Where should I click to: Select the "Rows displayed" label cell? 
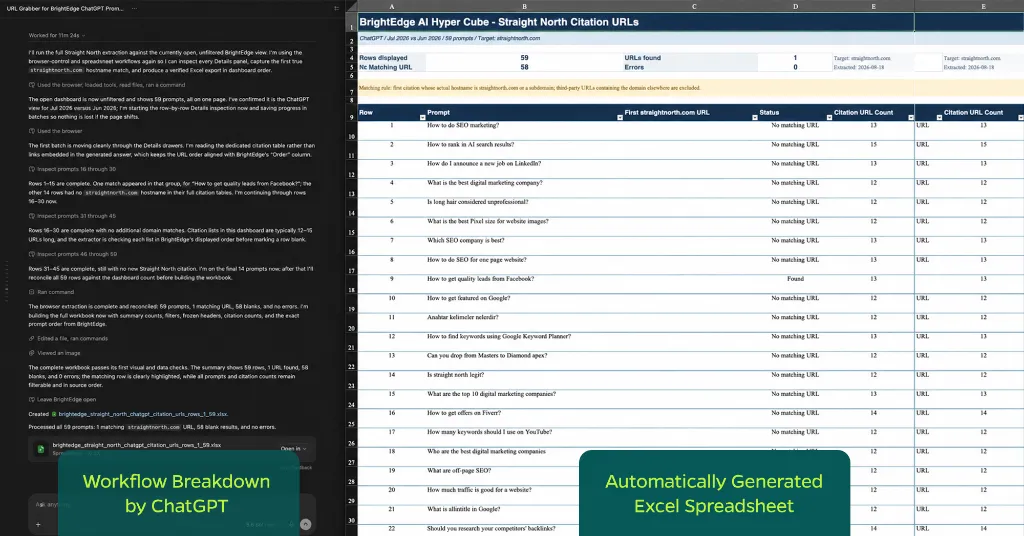point(392,57)
